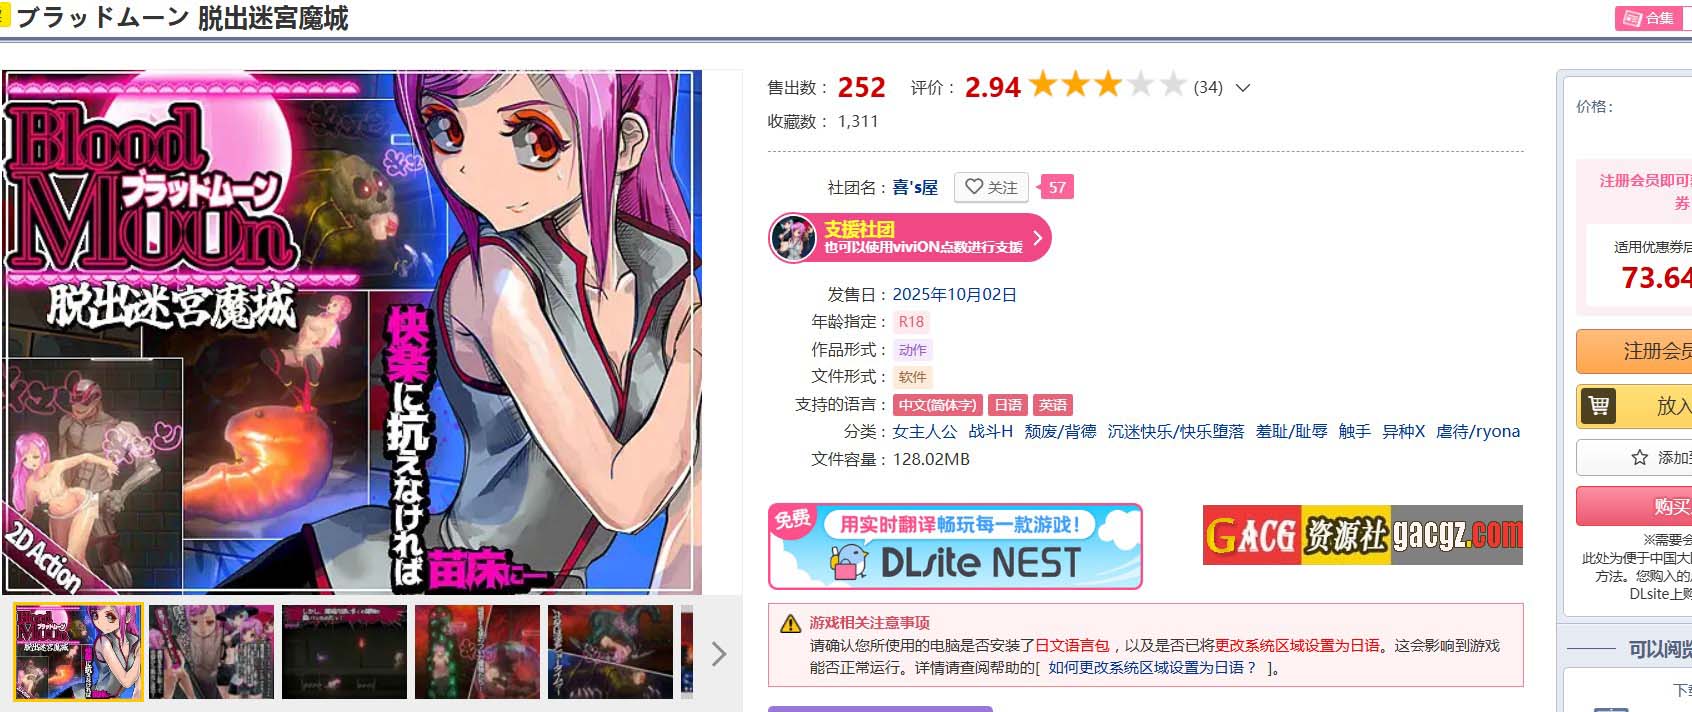Open the 如何更改系统区域设置为日语 help link
The image size is (1692, 712).
point(1152,668)
